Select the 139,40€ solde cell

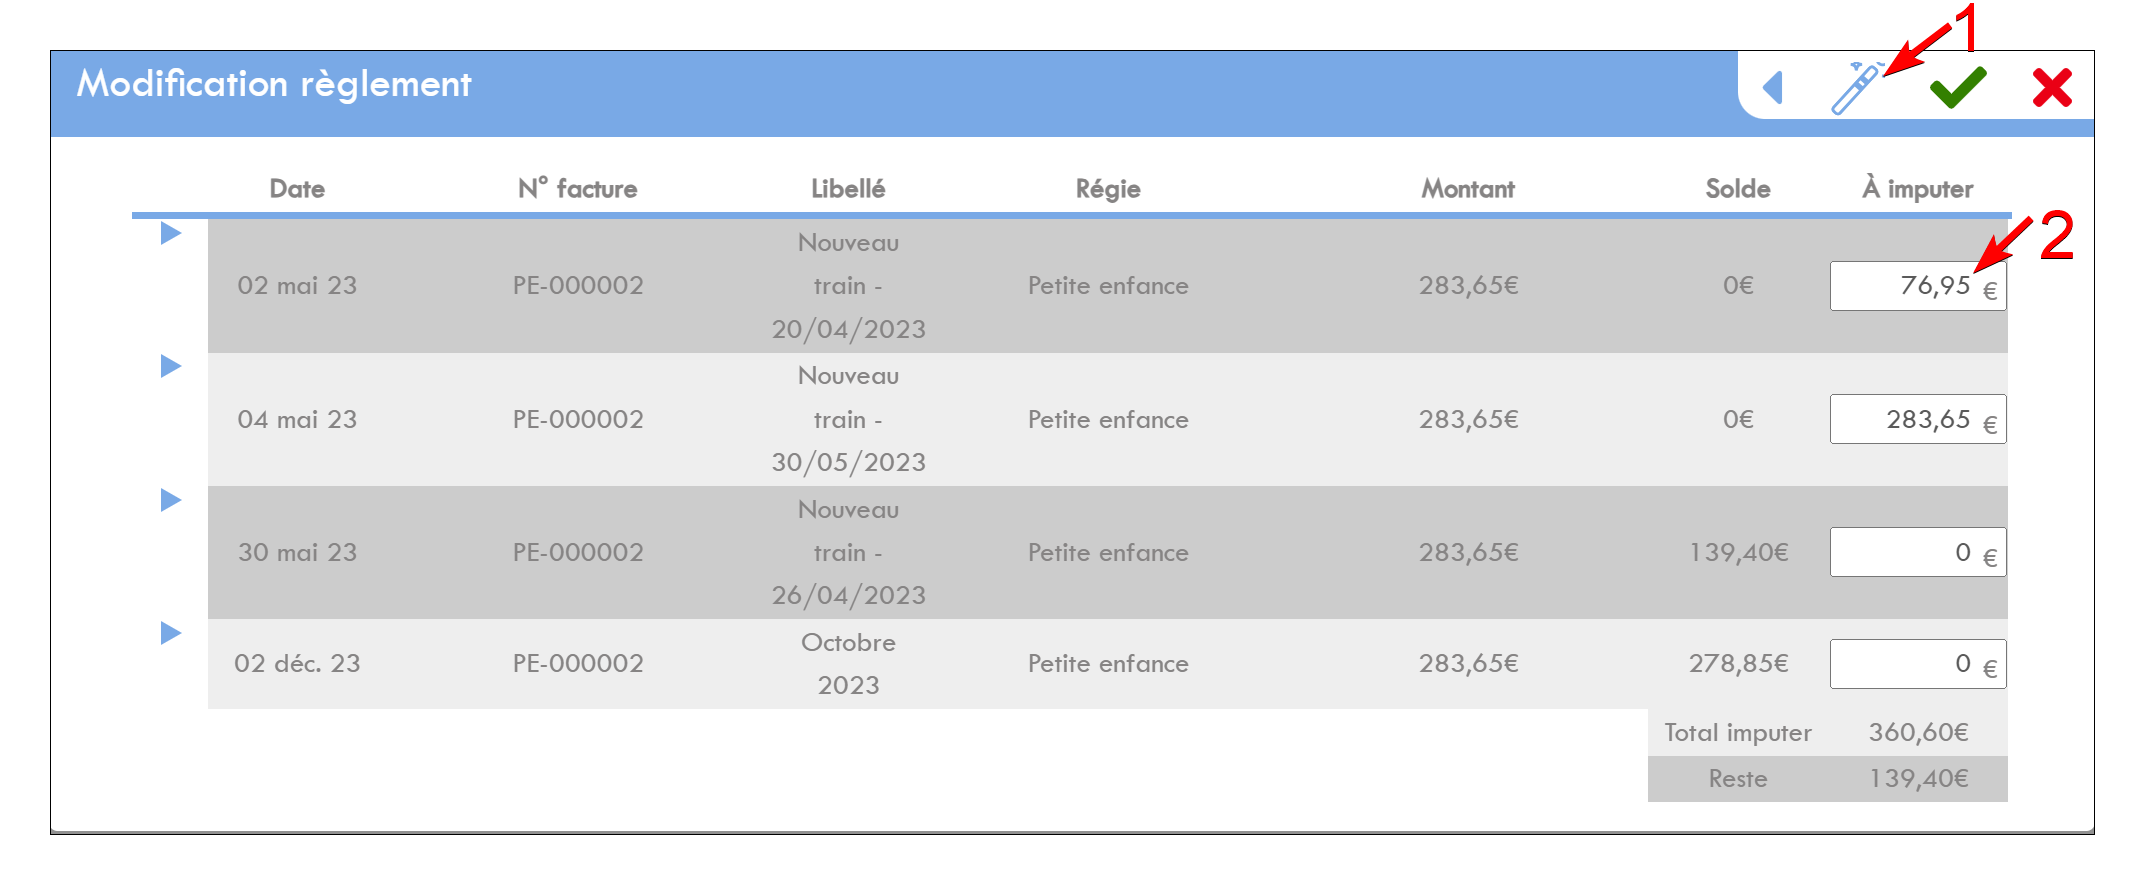pyautogui.click(x=1738, y=552)
